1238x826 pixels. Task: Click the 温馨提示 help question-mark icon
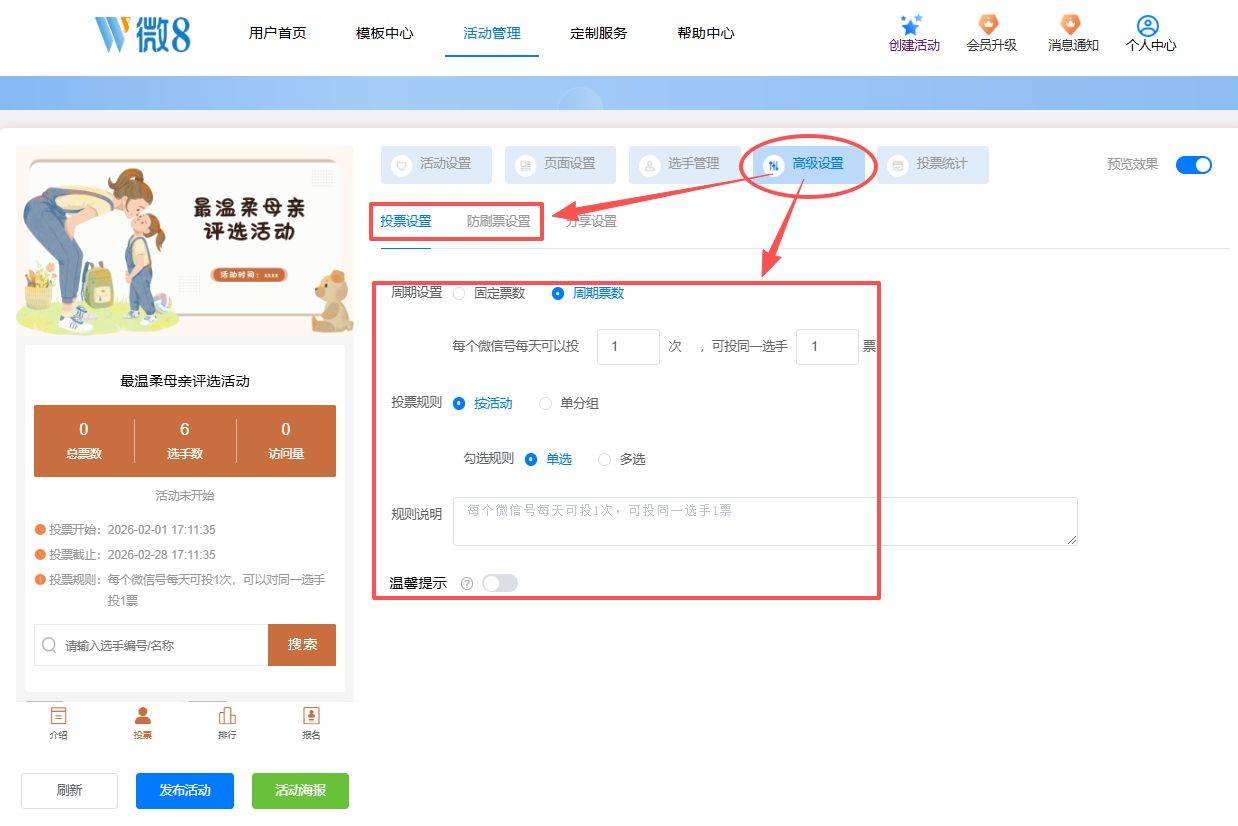tap(467, 583)
